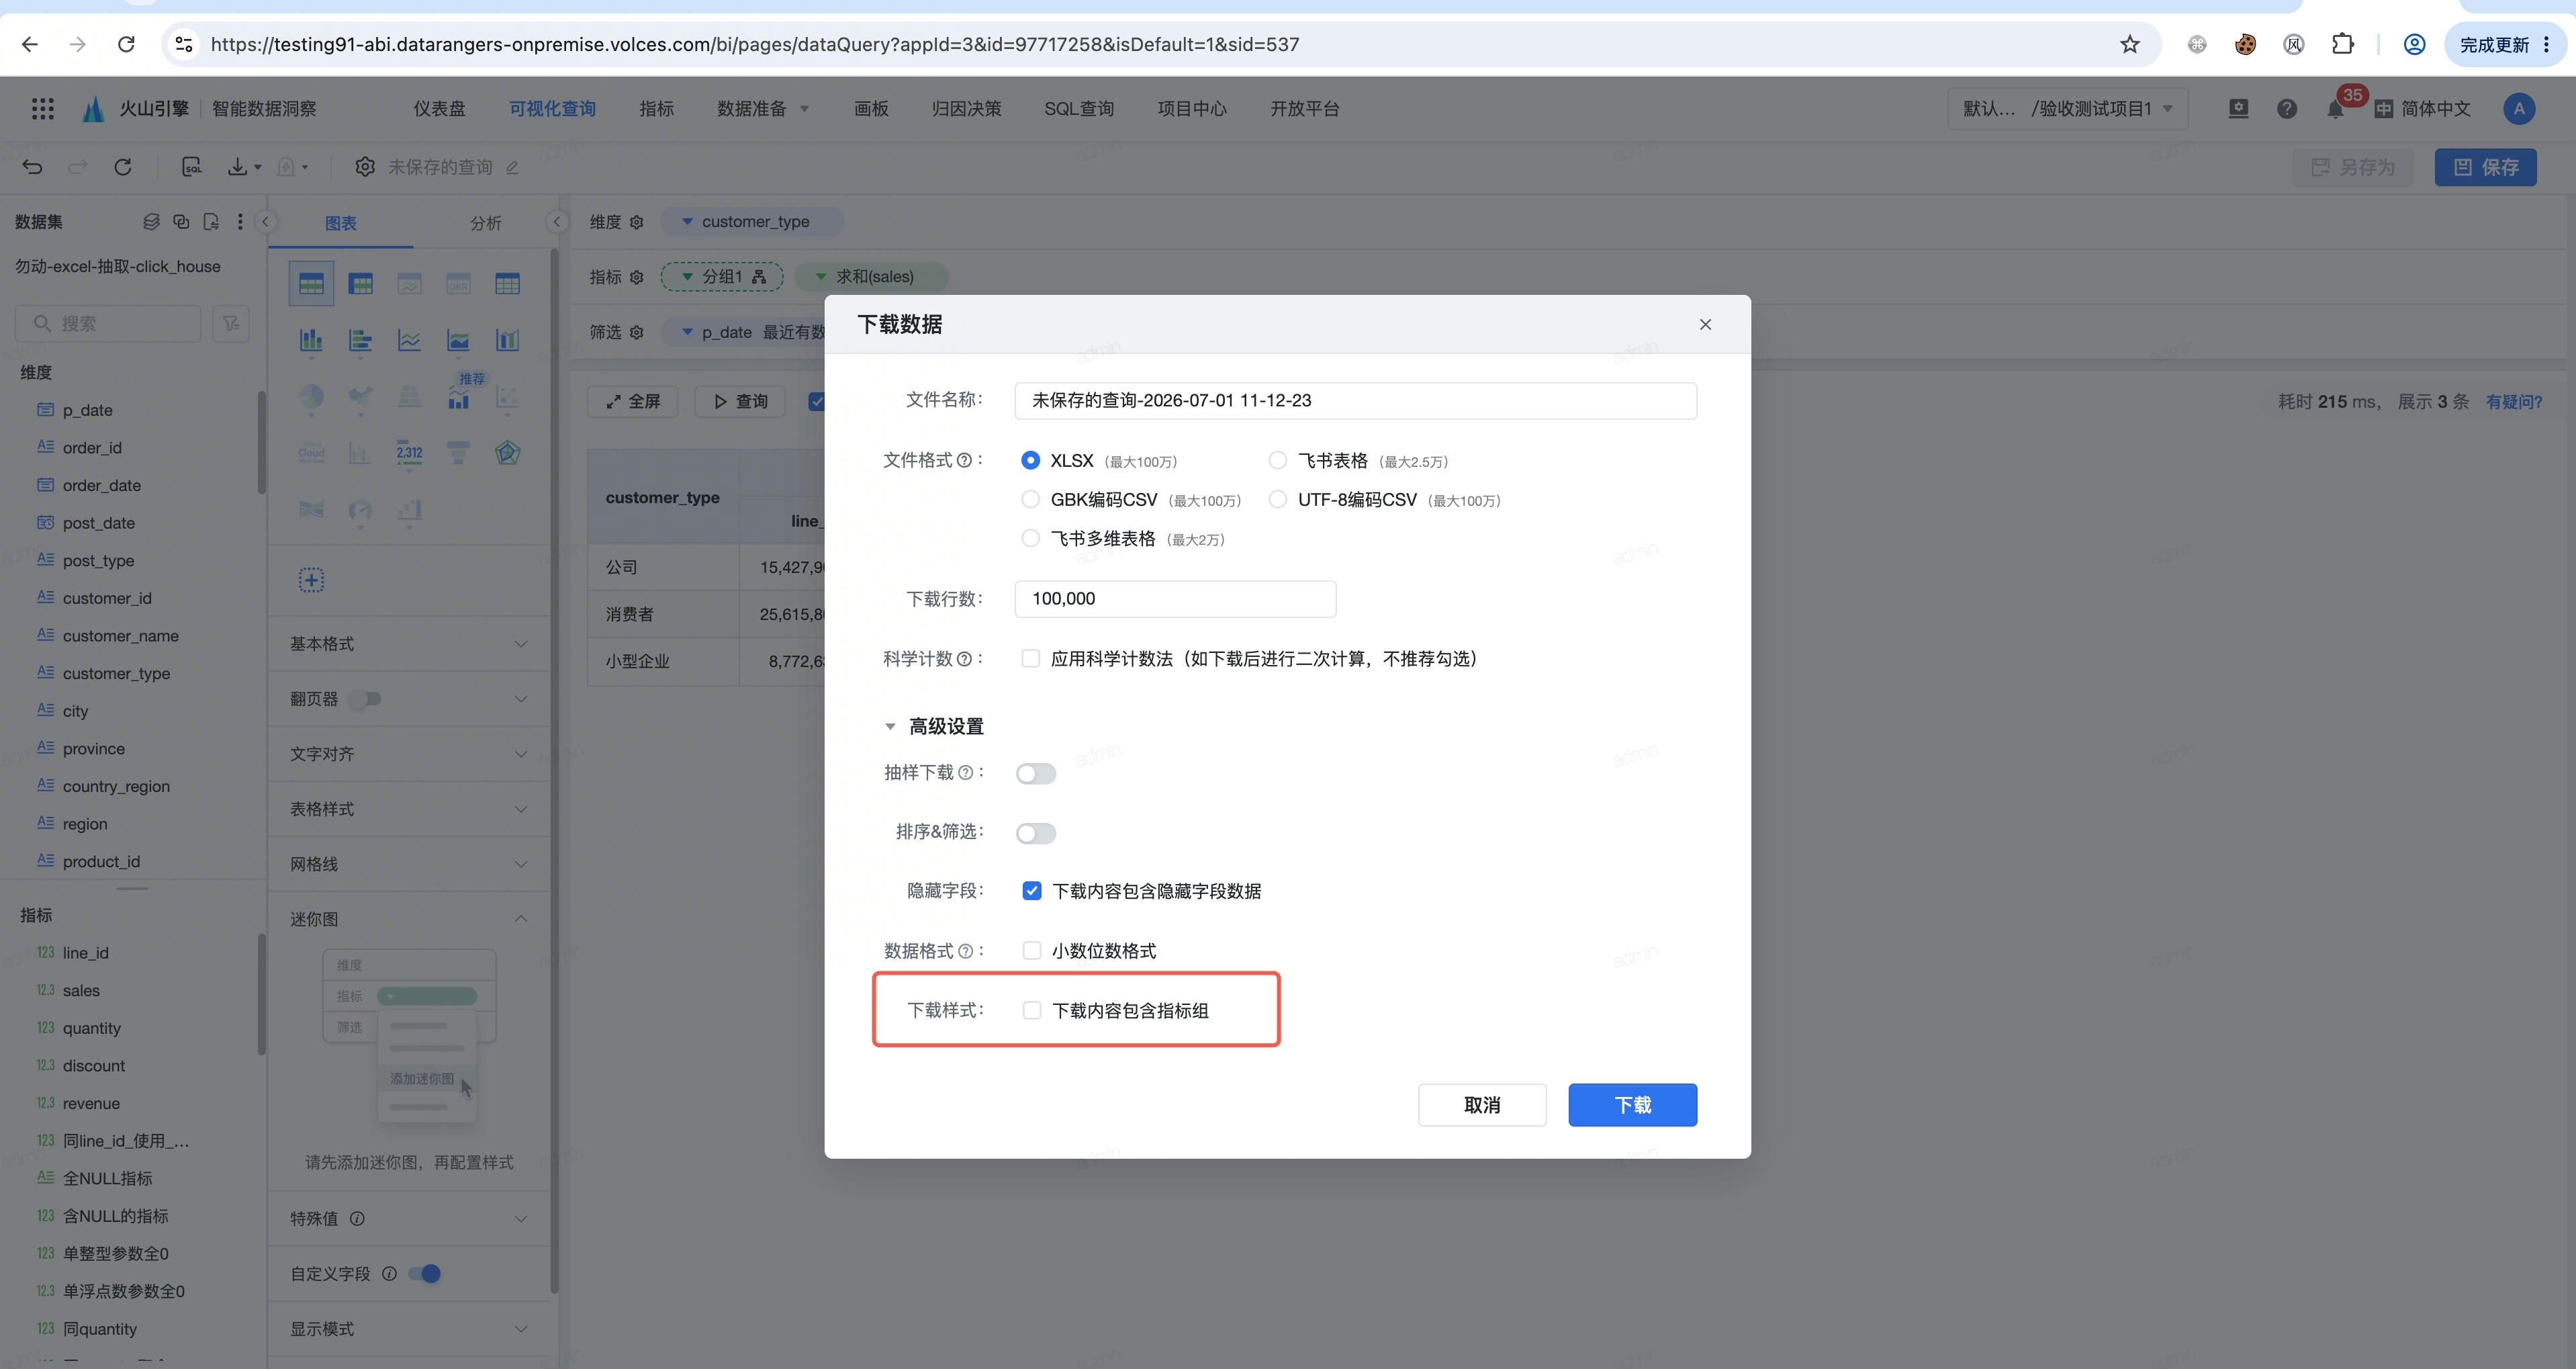Screen dimensions: 2576x1369
Task: Click the blue 下载 button
Action: click(1632, 1105)
